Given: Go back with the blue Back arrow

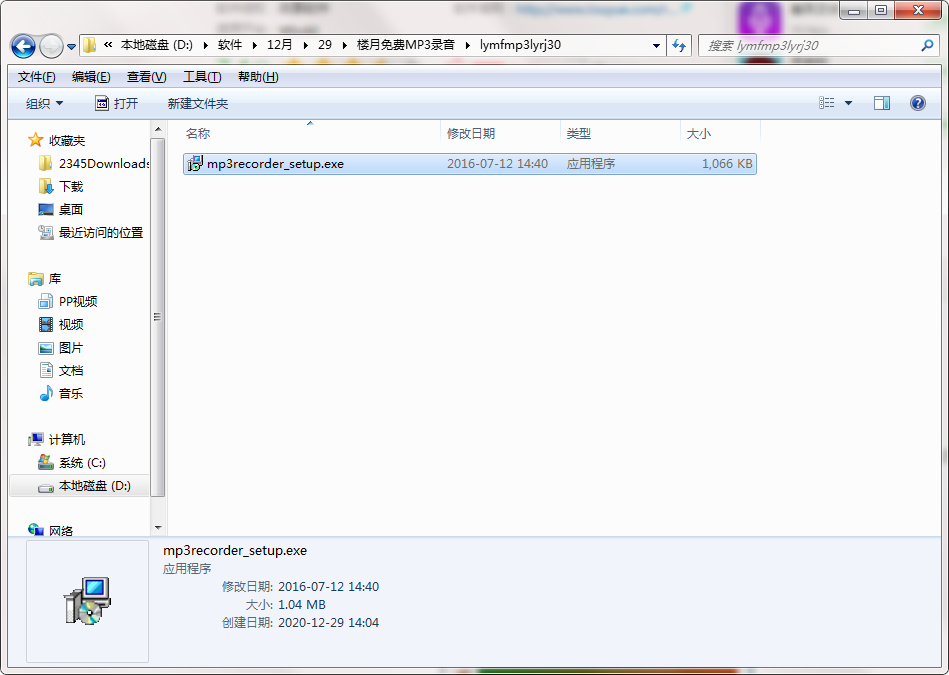Looking at the screenshot, I should (x=23, y=46).
